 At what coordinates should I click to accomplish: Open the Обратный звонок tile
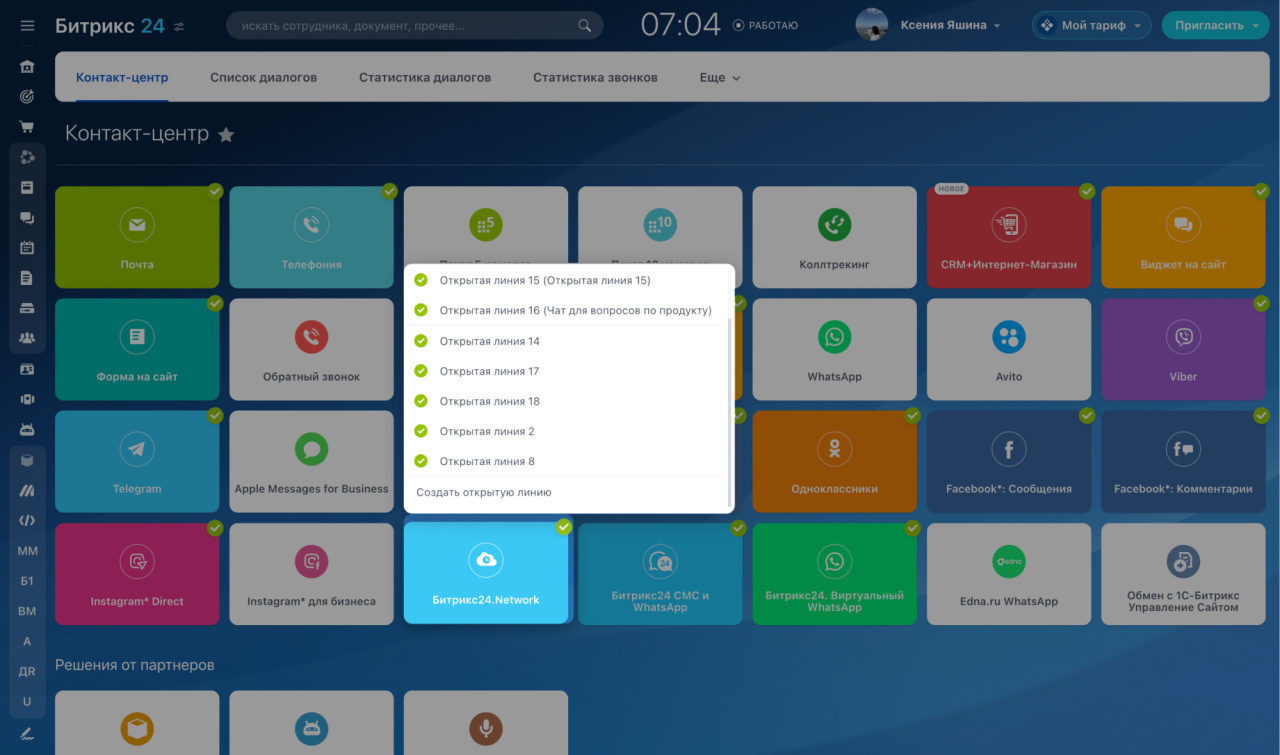click(x=311, y=349)
